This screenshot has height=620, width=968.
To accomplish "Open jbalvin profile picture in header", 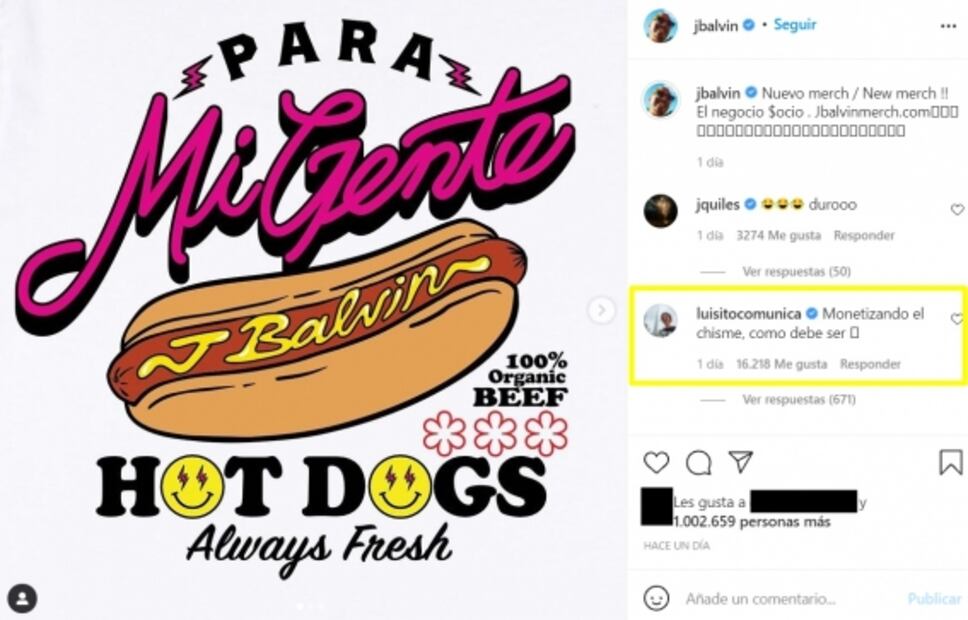I will point(661,26).
